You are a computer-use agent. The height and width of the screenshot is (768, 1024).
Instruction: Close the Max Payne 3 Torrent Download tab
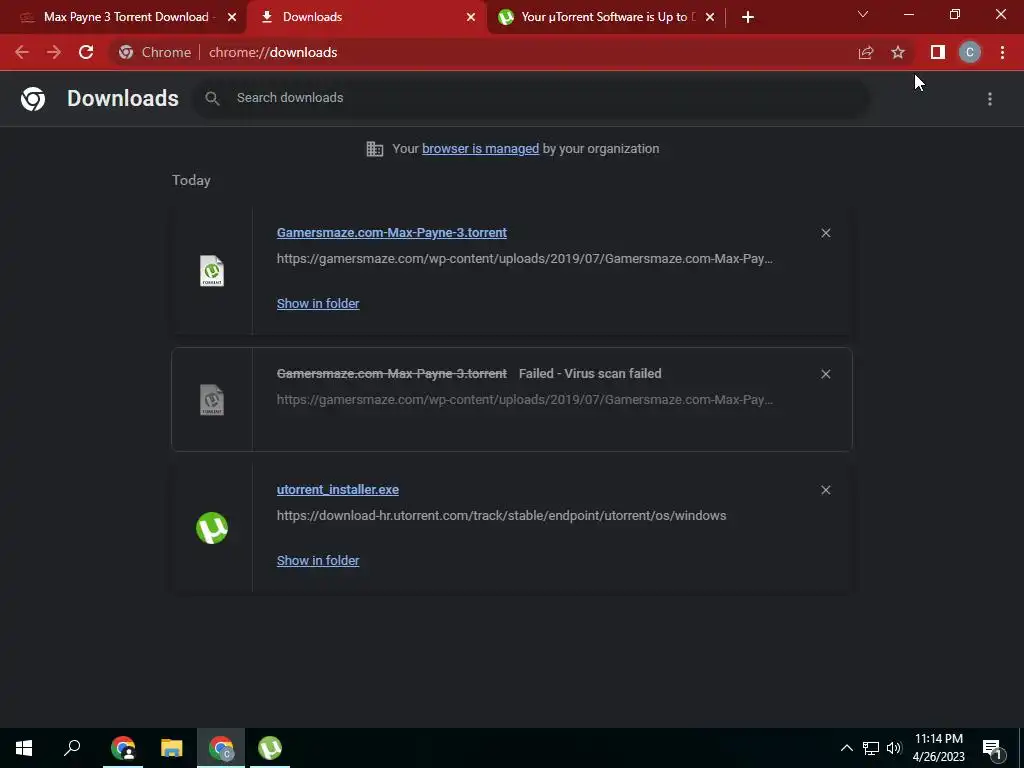[x=232, y=17]
